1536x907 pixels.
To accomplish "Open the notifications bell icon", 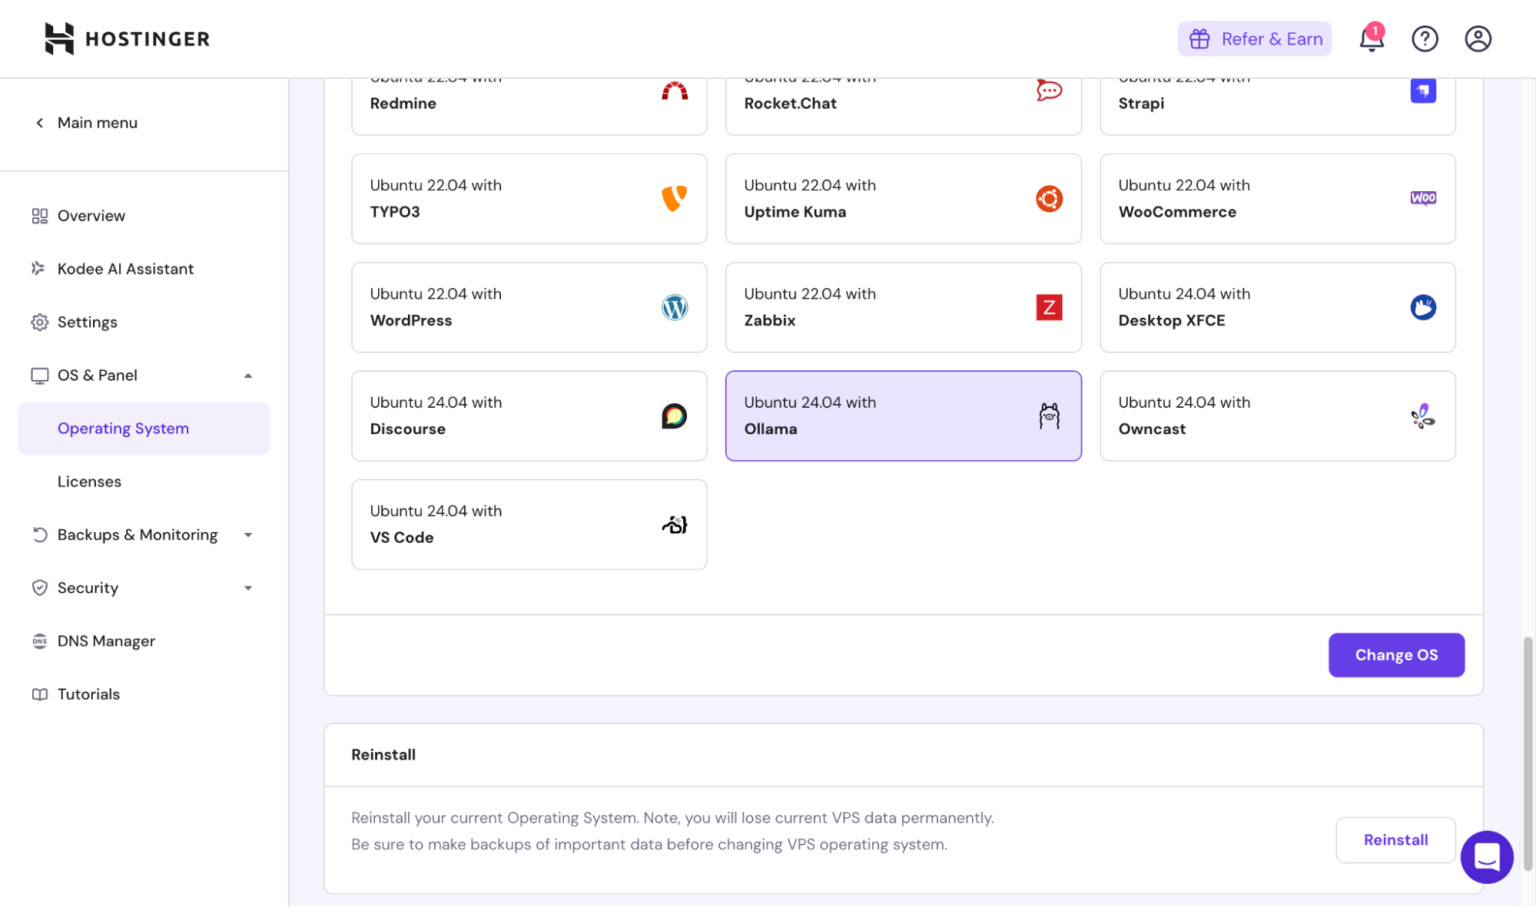I will coord(1371,39).
